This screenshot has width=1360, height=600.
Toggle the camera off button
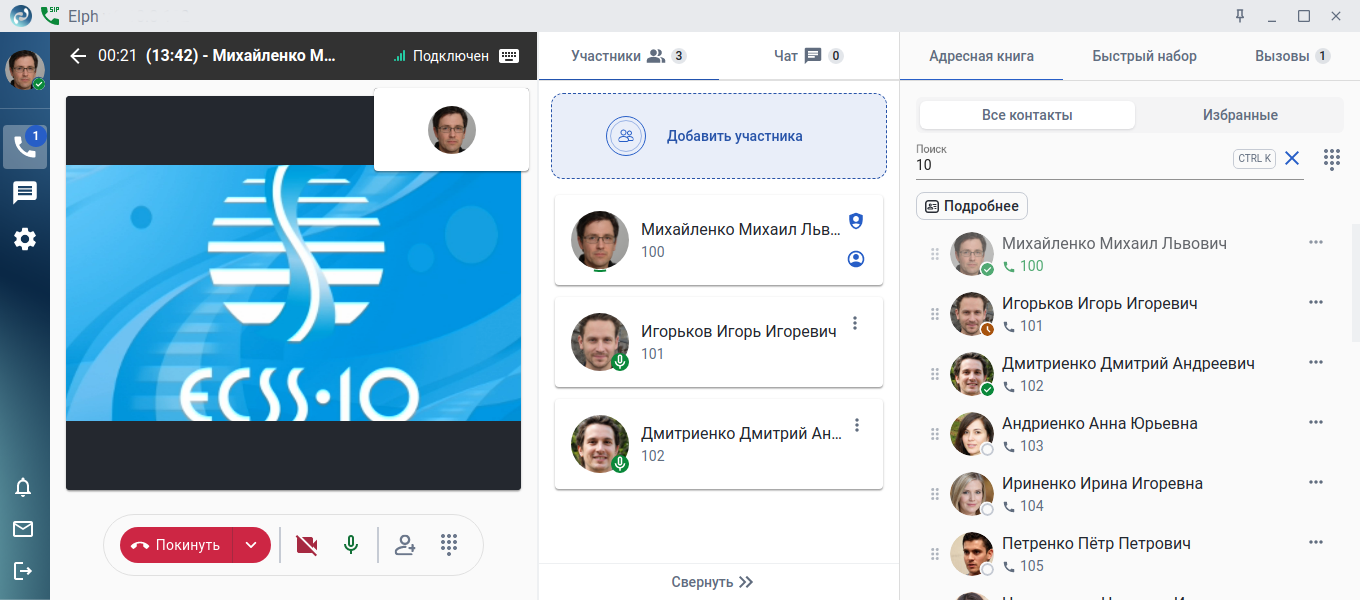click(x=307, y=545)
